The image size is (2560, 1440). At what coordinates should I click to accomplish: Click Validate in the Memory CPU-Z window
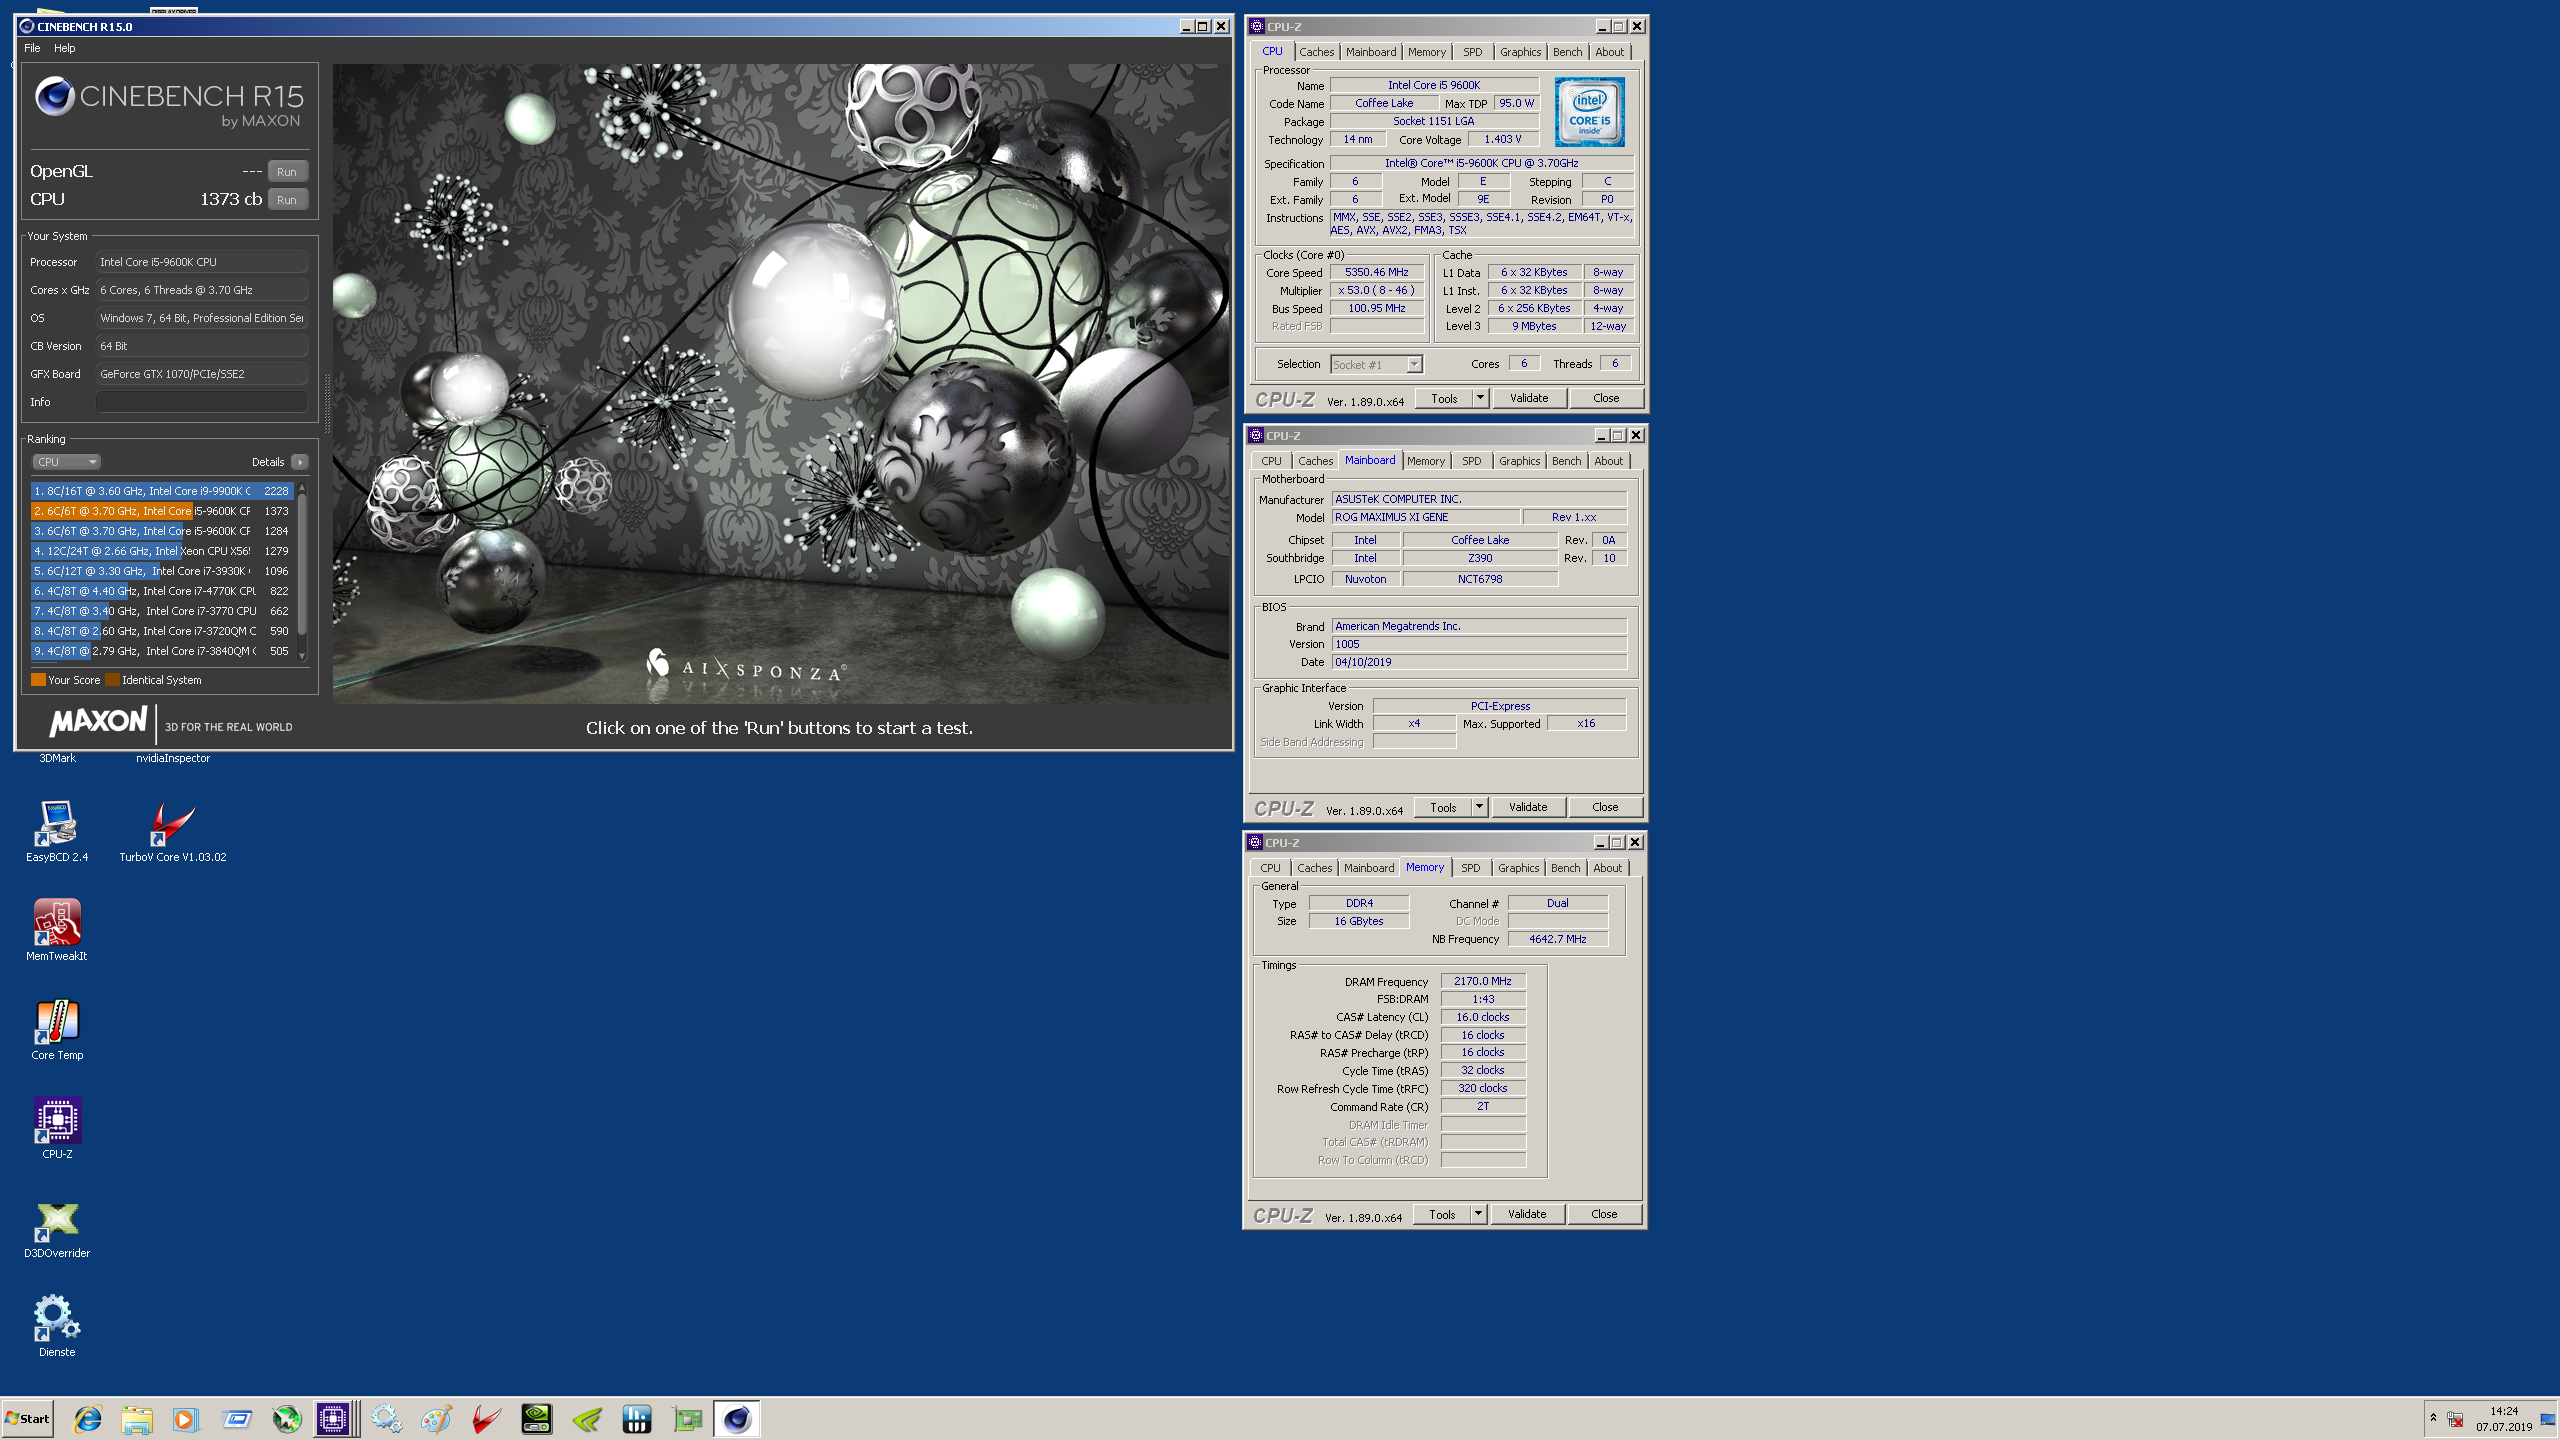pos(1527,1214)
